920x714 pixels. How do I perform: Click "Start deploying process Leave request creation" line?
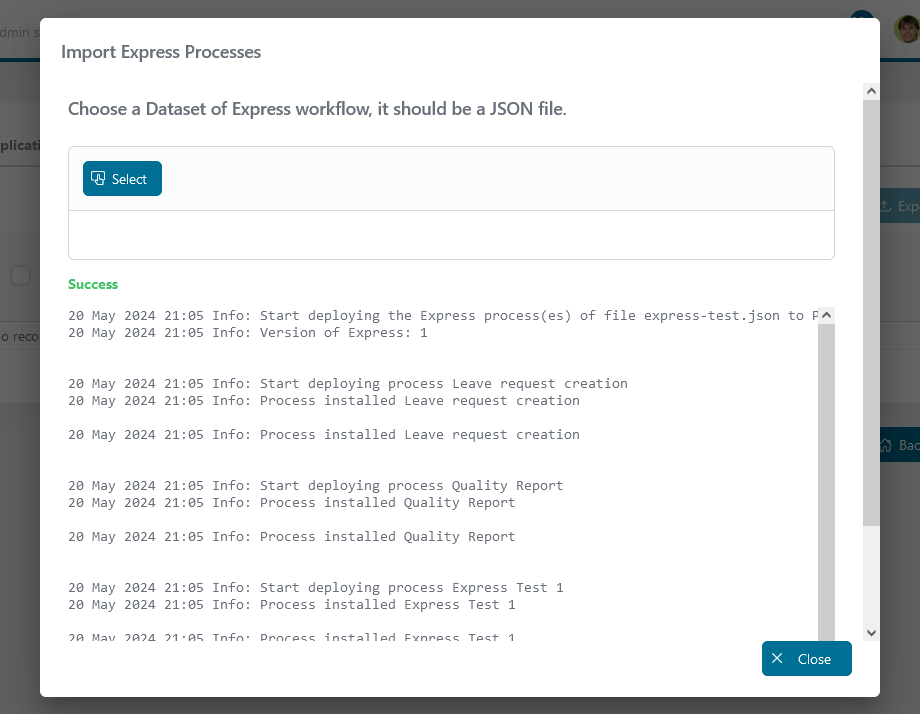[x=348, y=384]
